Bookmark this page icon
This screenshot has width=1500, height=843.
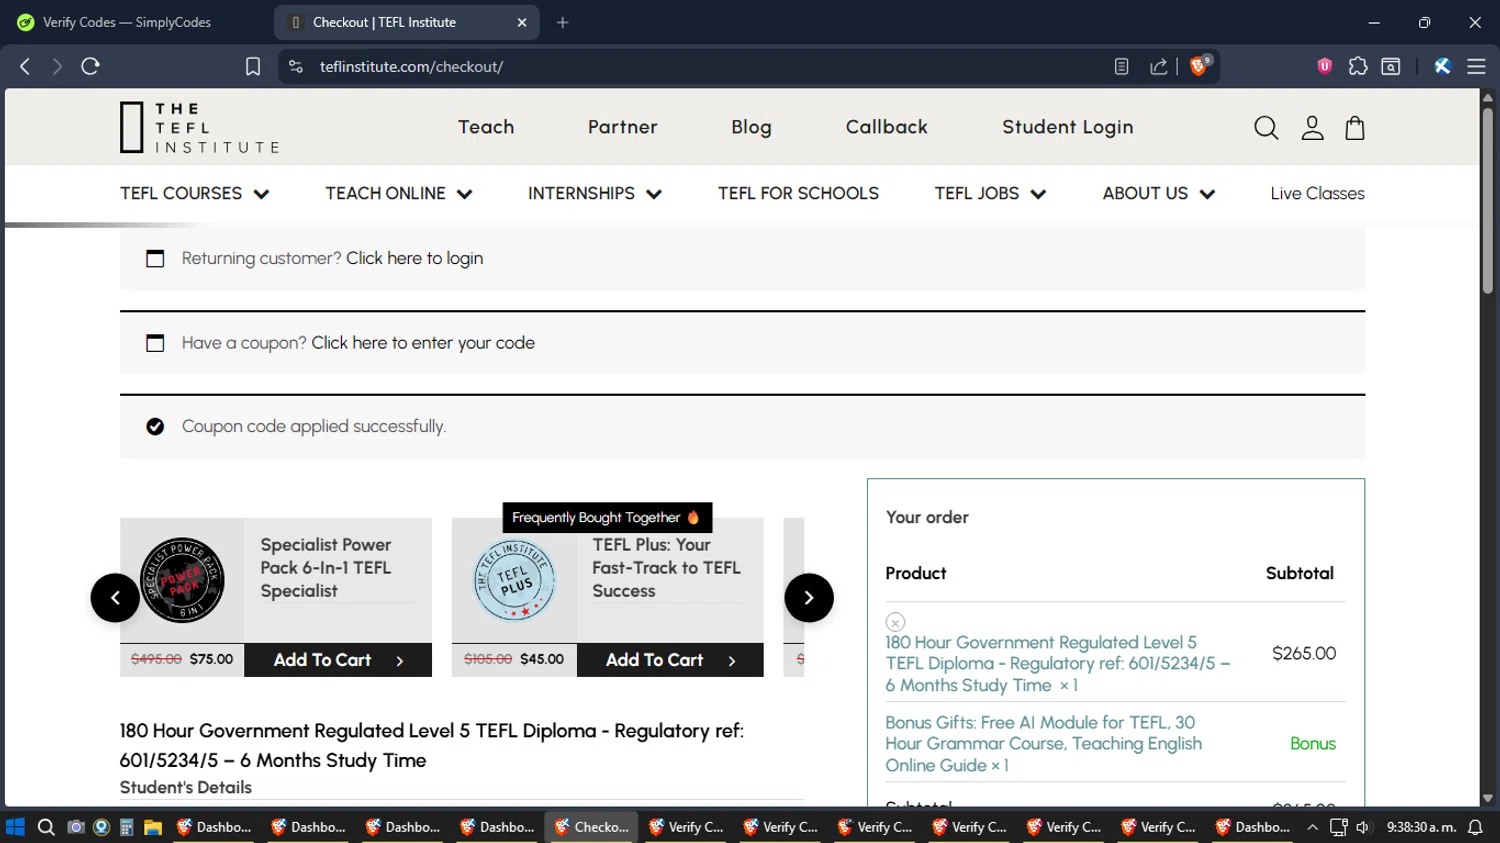point(253,66)
